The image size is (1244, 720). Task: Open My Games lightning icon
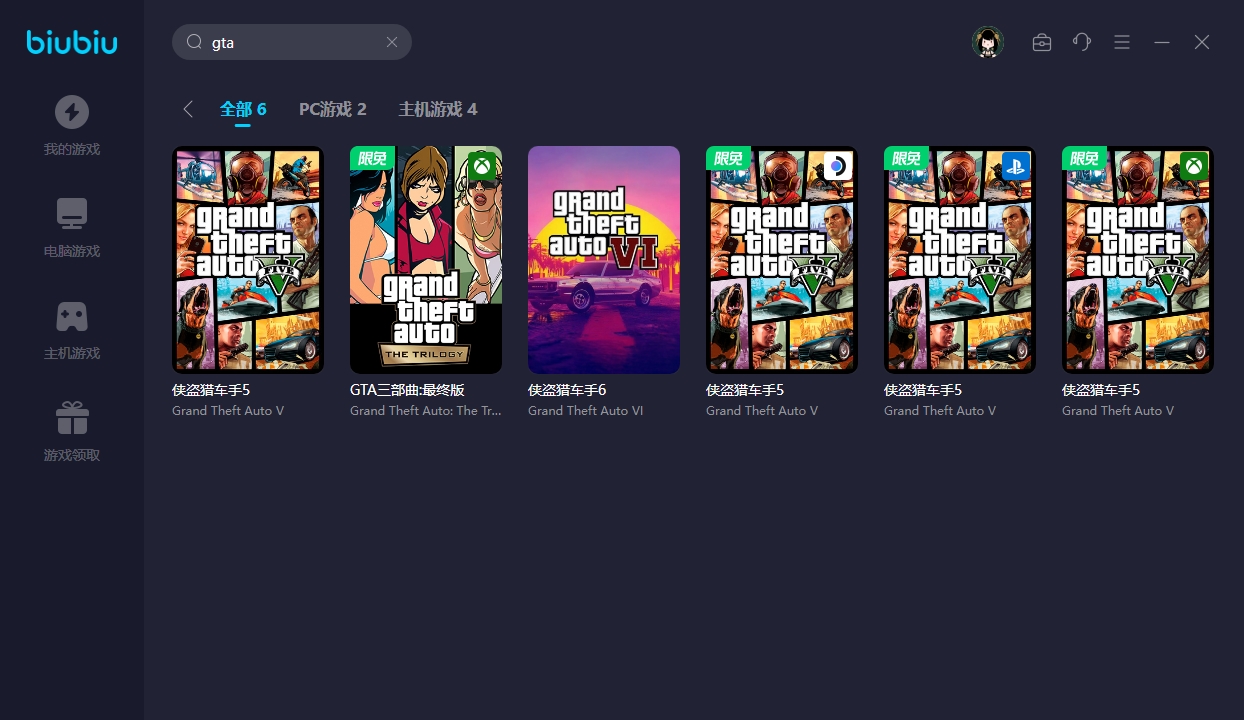click(72, 112)
